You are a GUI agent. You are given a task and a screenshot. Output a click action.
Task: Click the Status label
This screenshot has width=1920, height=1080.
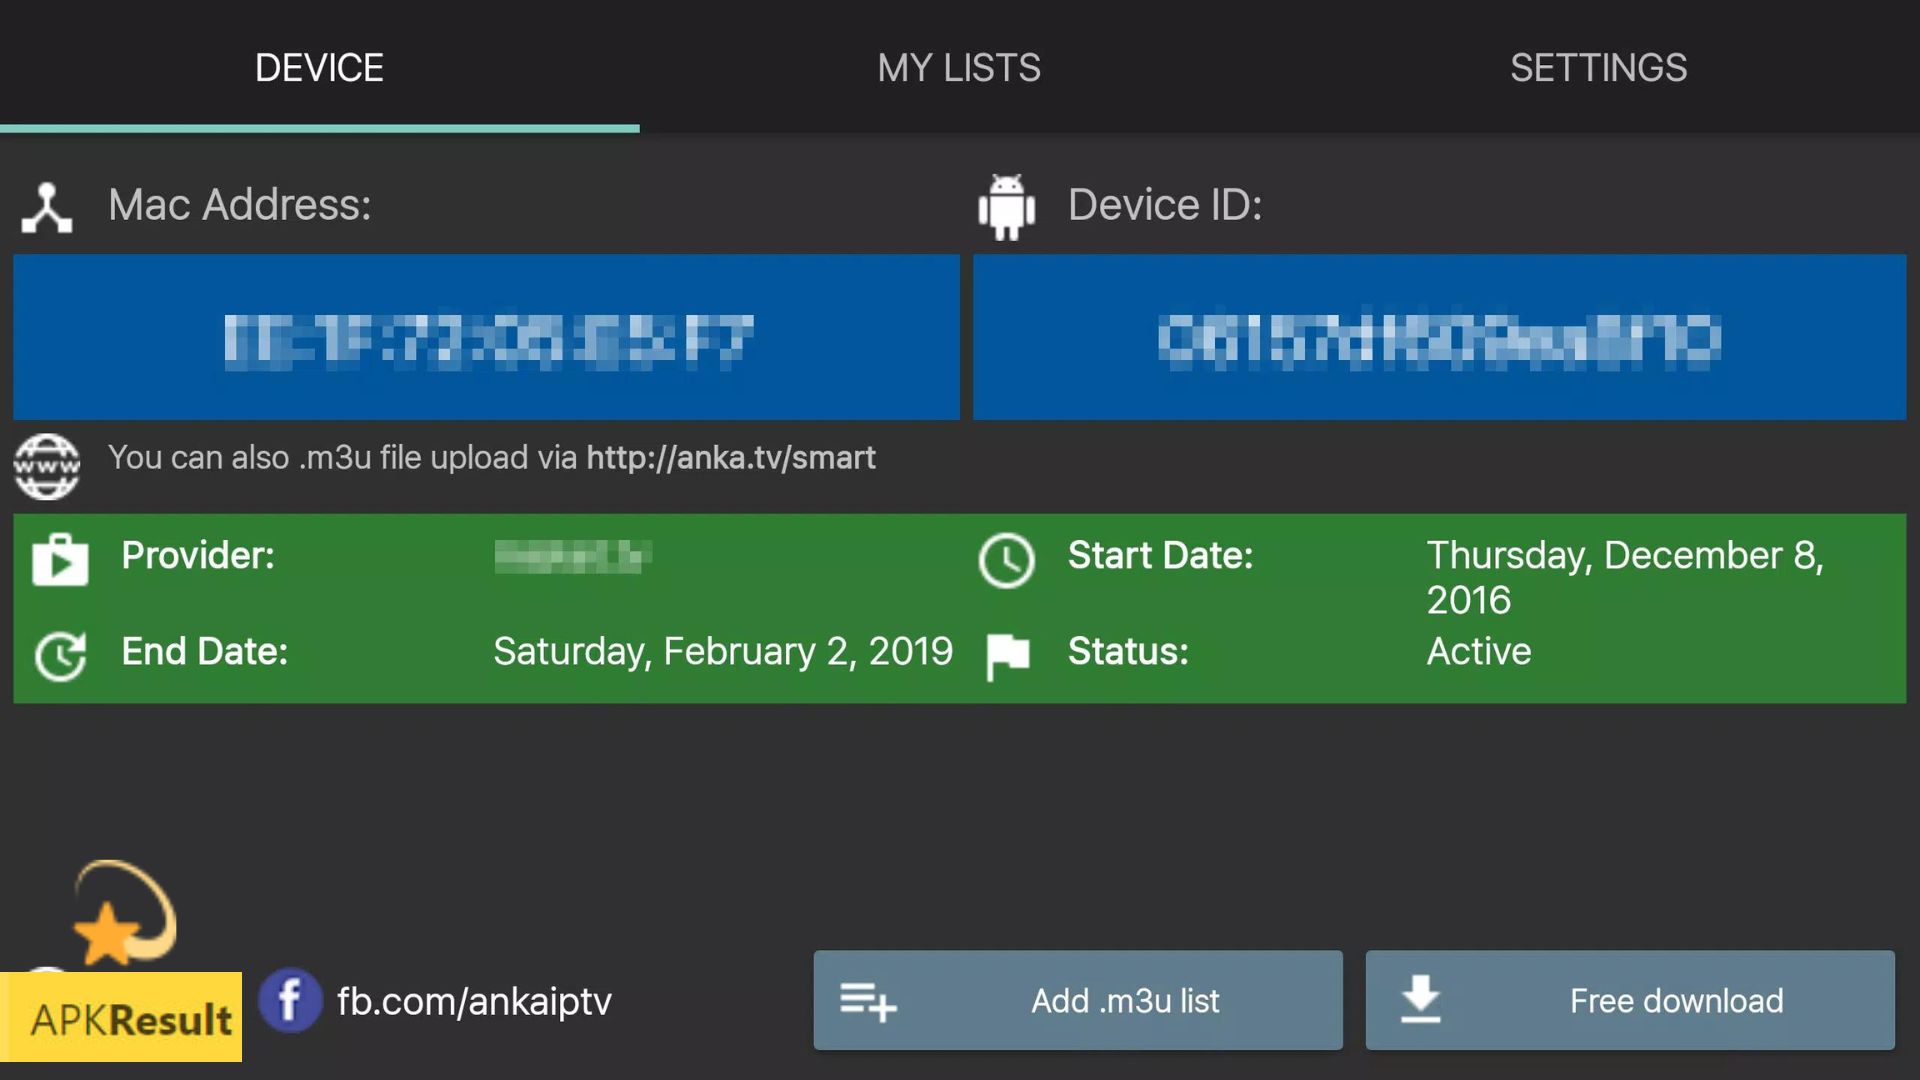pos(1128,651)
